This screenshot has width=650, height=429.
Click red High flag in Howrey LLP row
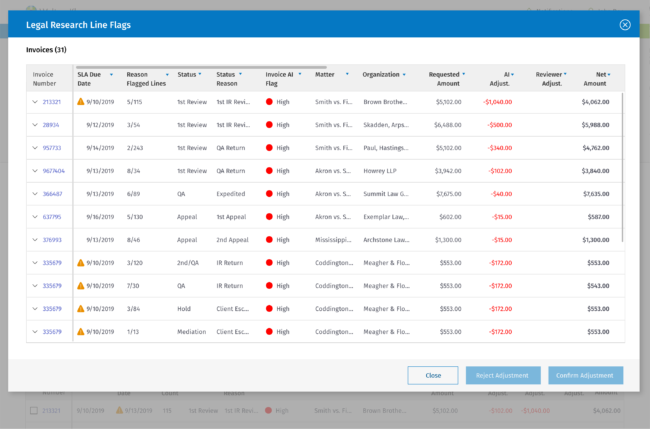tap(270, 171)
